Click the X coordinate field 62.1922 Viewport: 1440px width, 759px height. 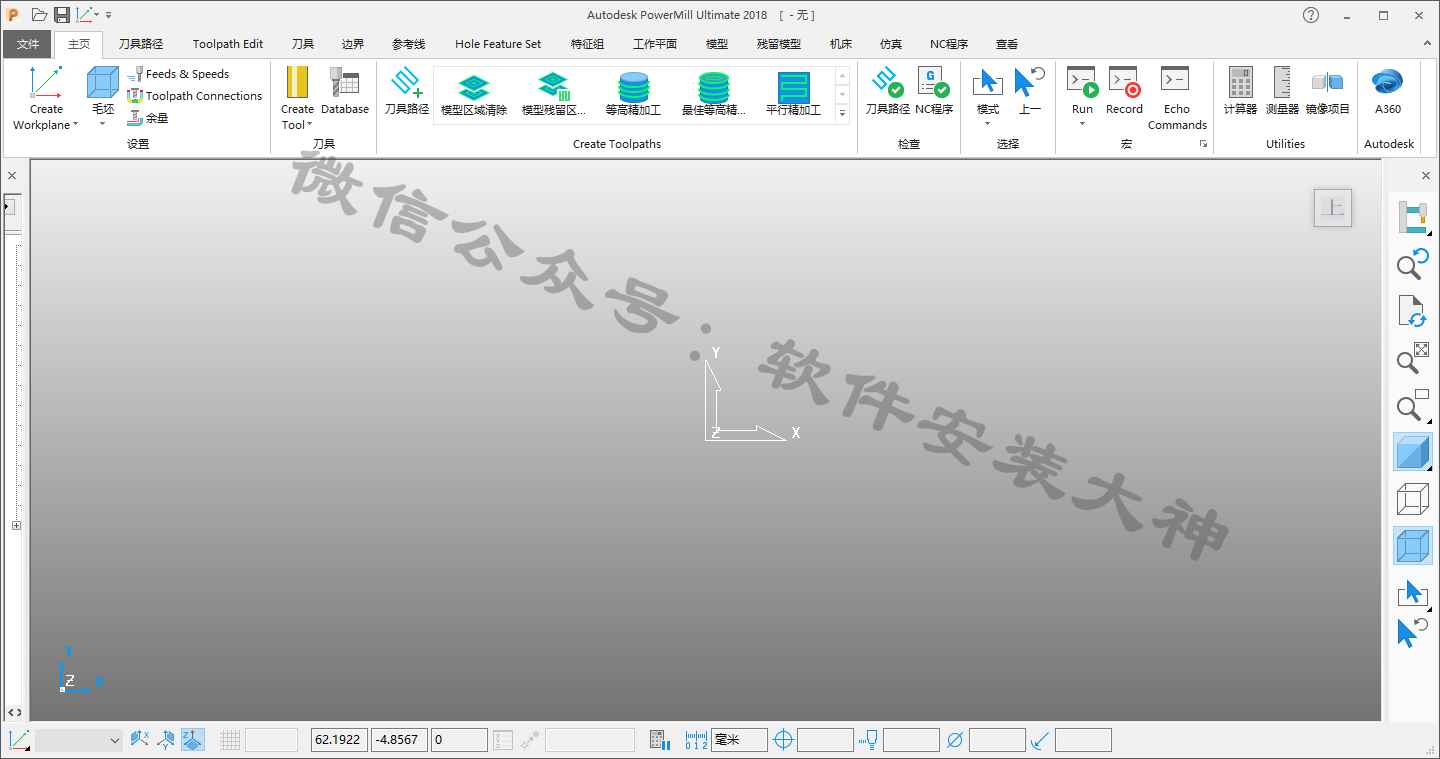[339, 740]
